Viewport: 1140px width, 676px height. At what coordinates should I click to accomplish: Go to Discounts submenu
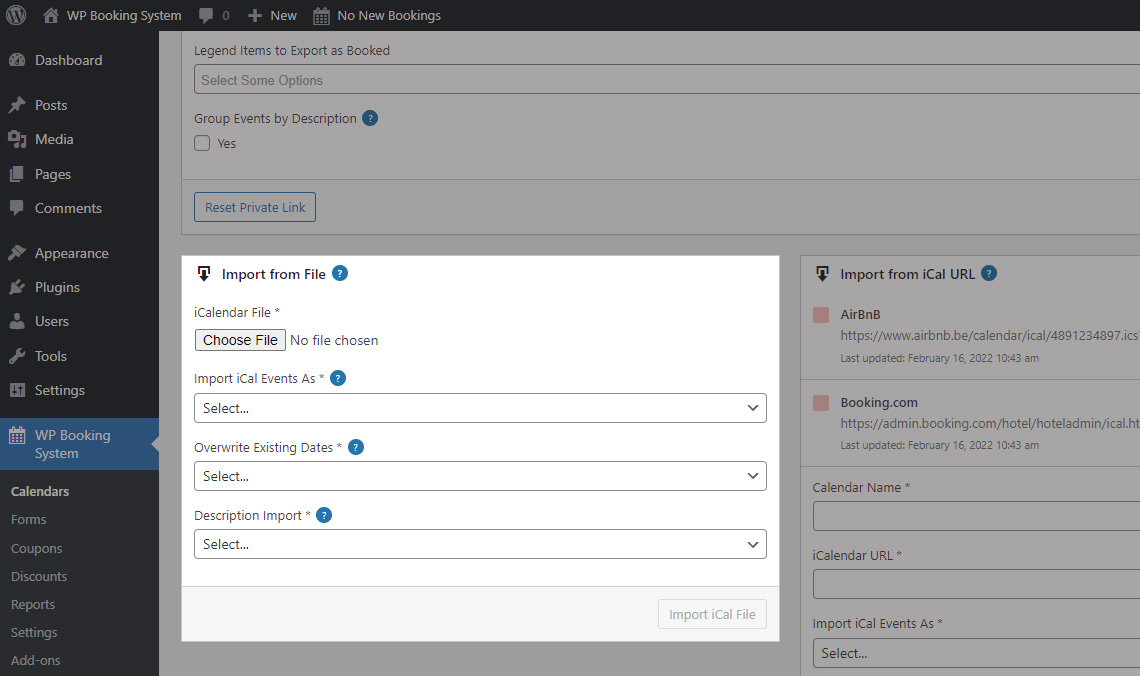point(39,576)
